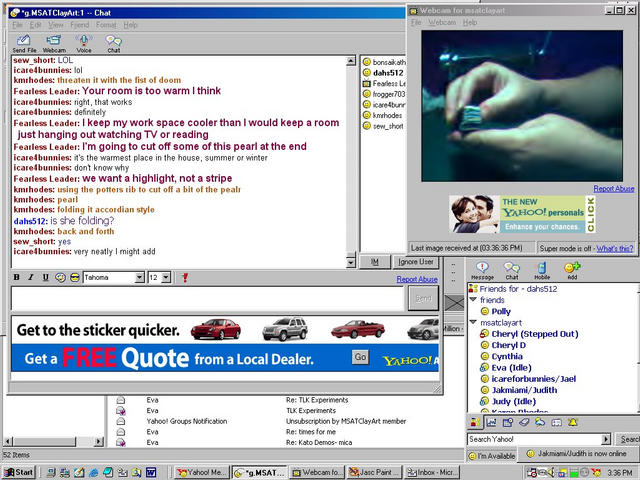640x480 pixels.
Task: Click the Mobile phone icon in Messenger
Action: (x=542, y=271)
